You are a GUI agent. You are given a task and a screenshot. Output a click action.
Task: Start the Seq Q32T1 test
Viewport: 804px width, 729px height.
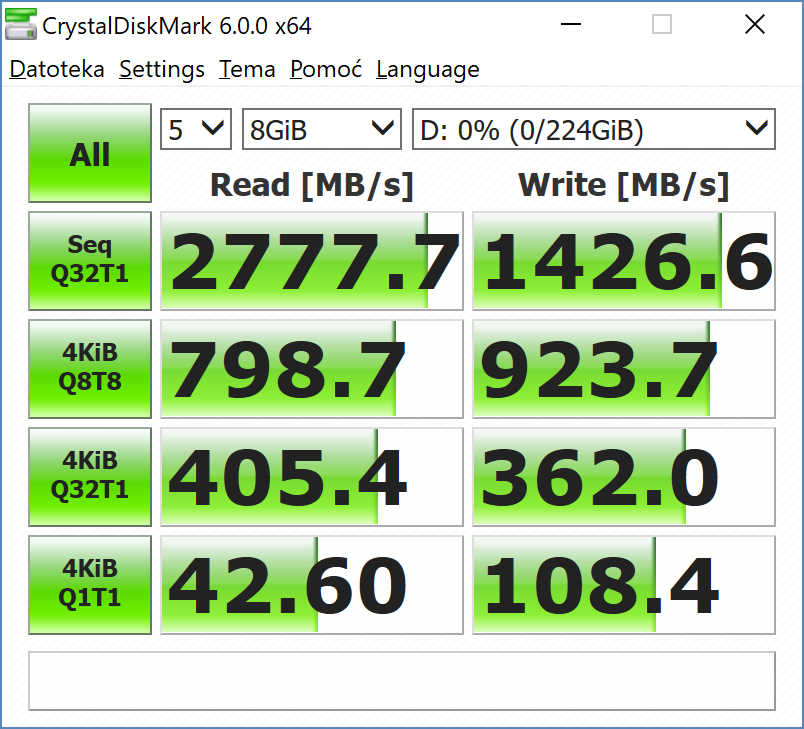coord(90,261)
